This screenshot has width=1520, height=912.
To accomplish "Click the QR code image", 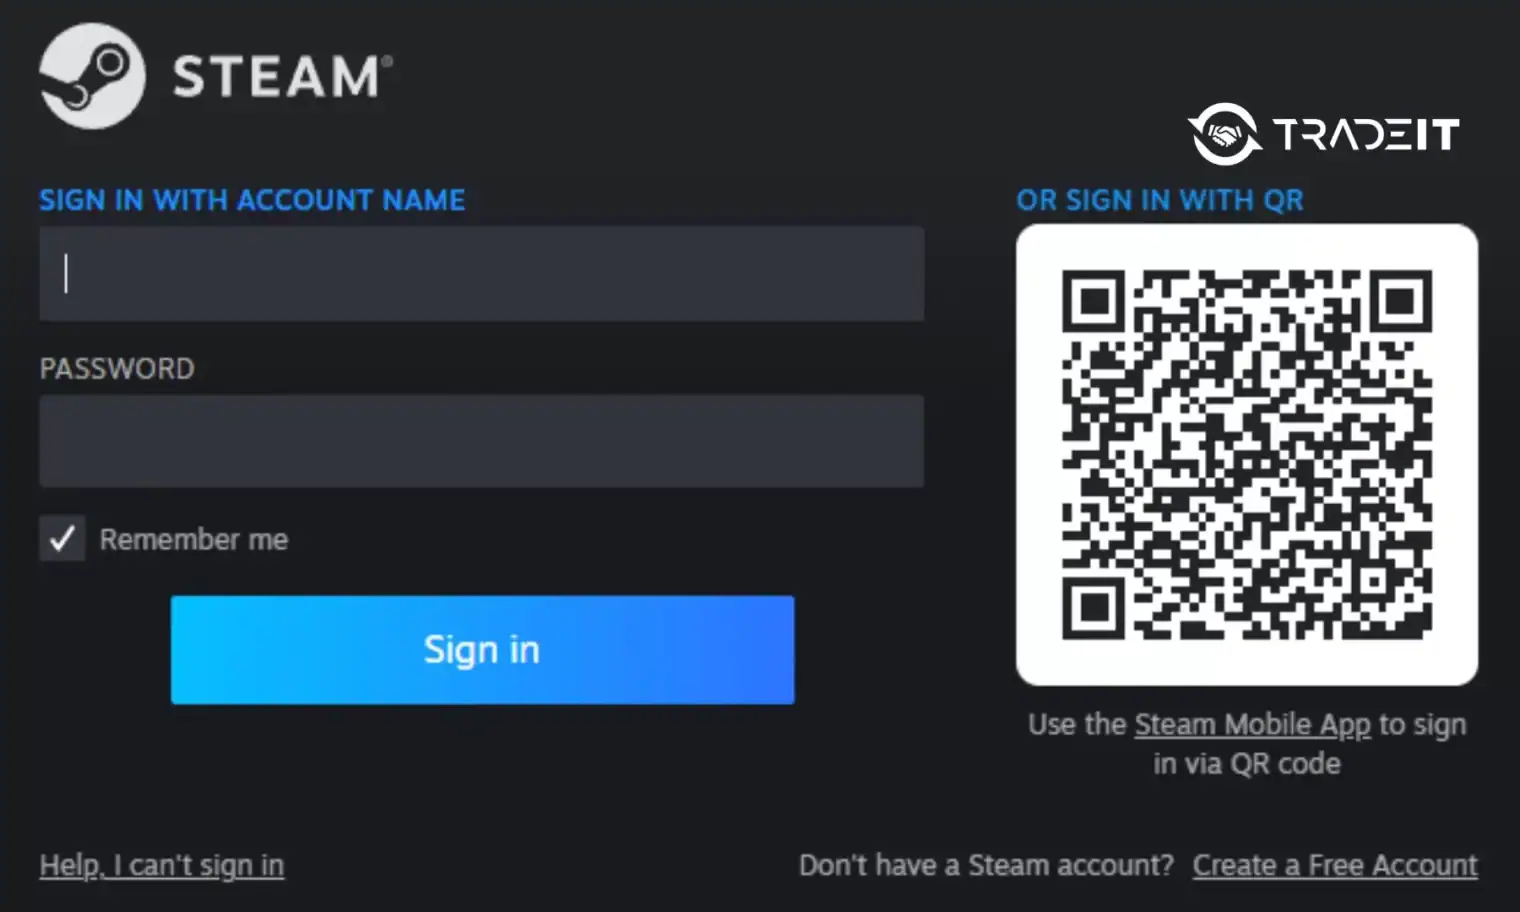I will 1247,455.
